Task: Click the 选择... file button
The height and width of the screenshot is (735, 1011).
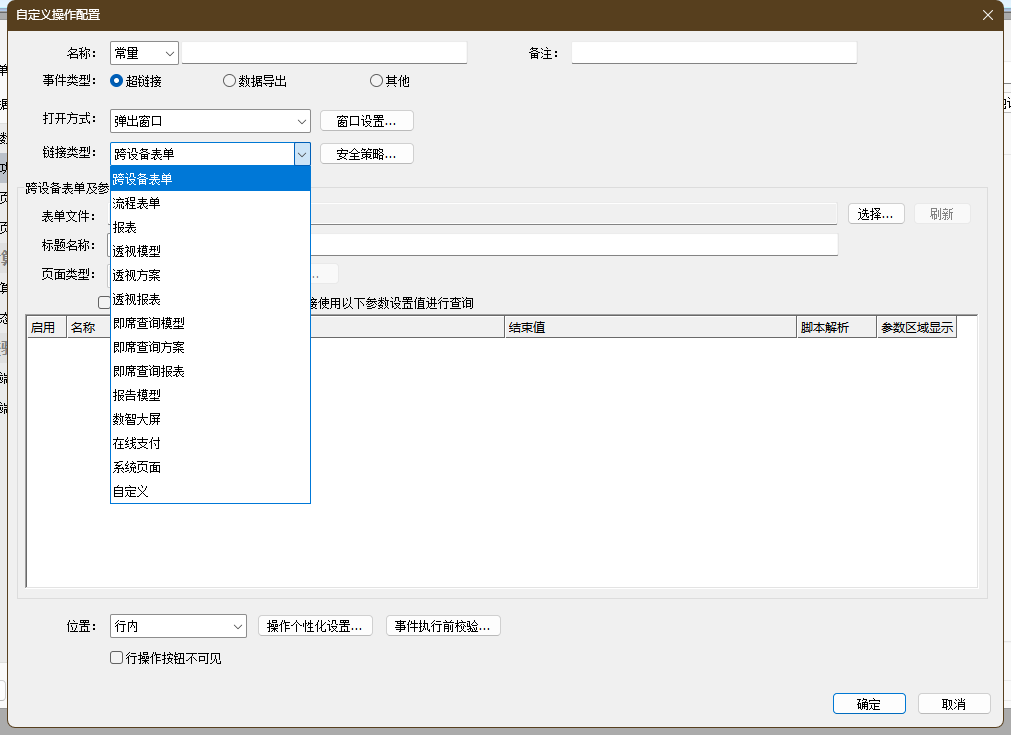Action: point(876,214)
